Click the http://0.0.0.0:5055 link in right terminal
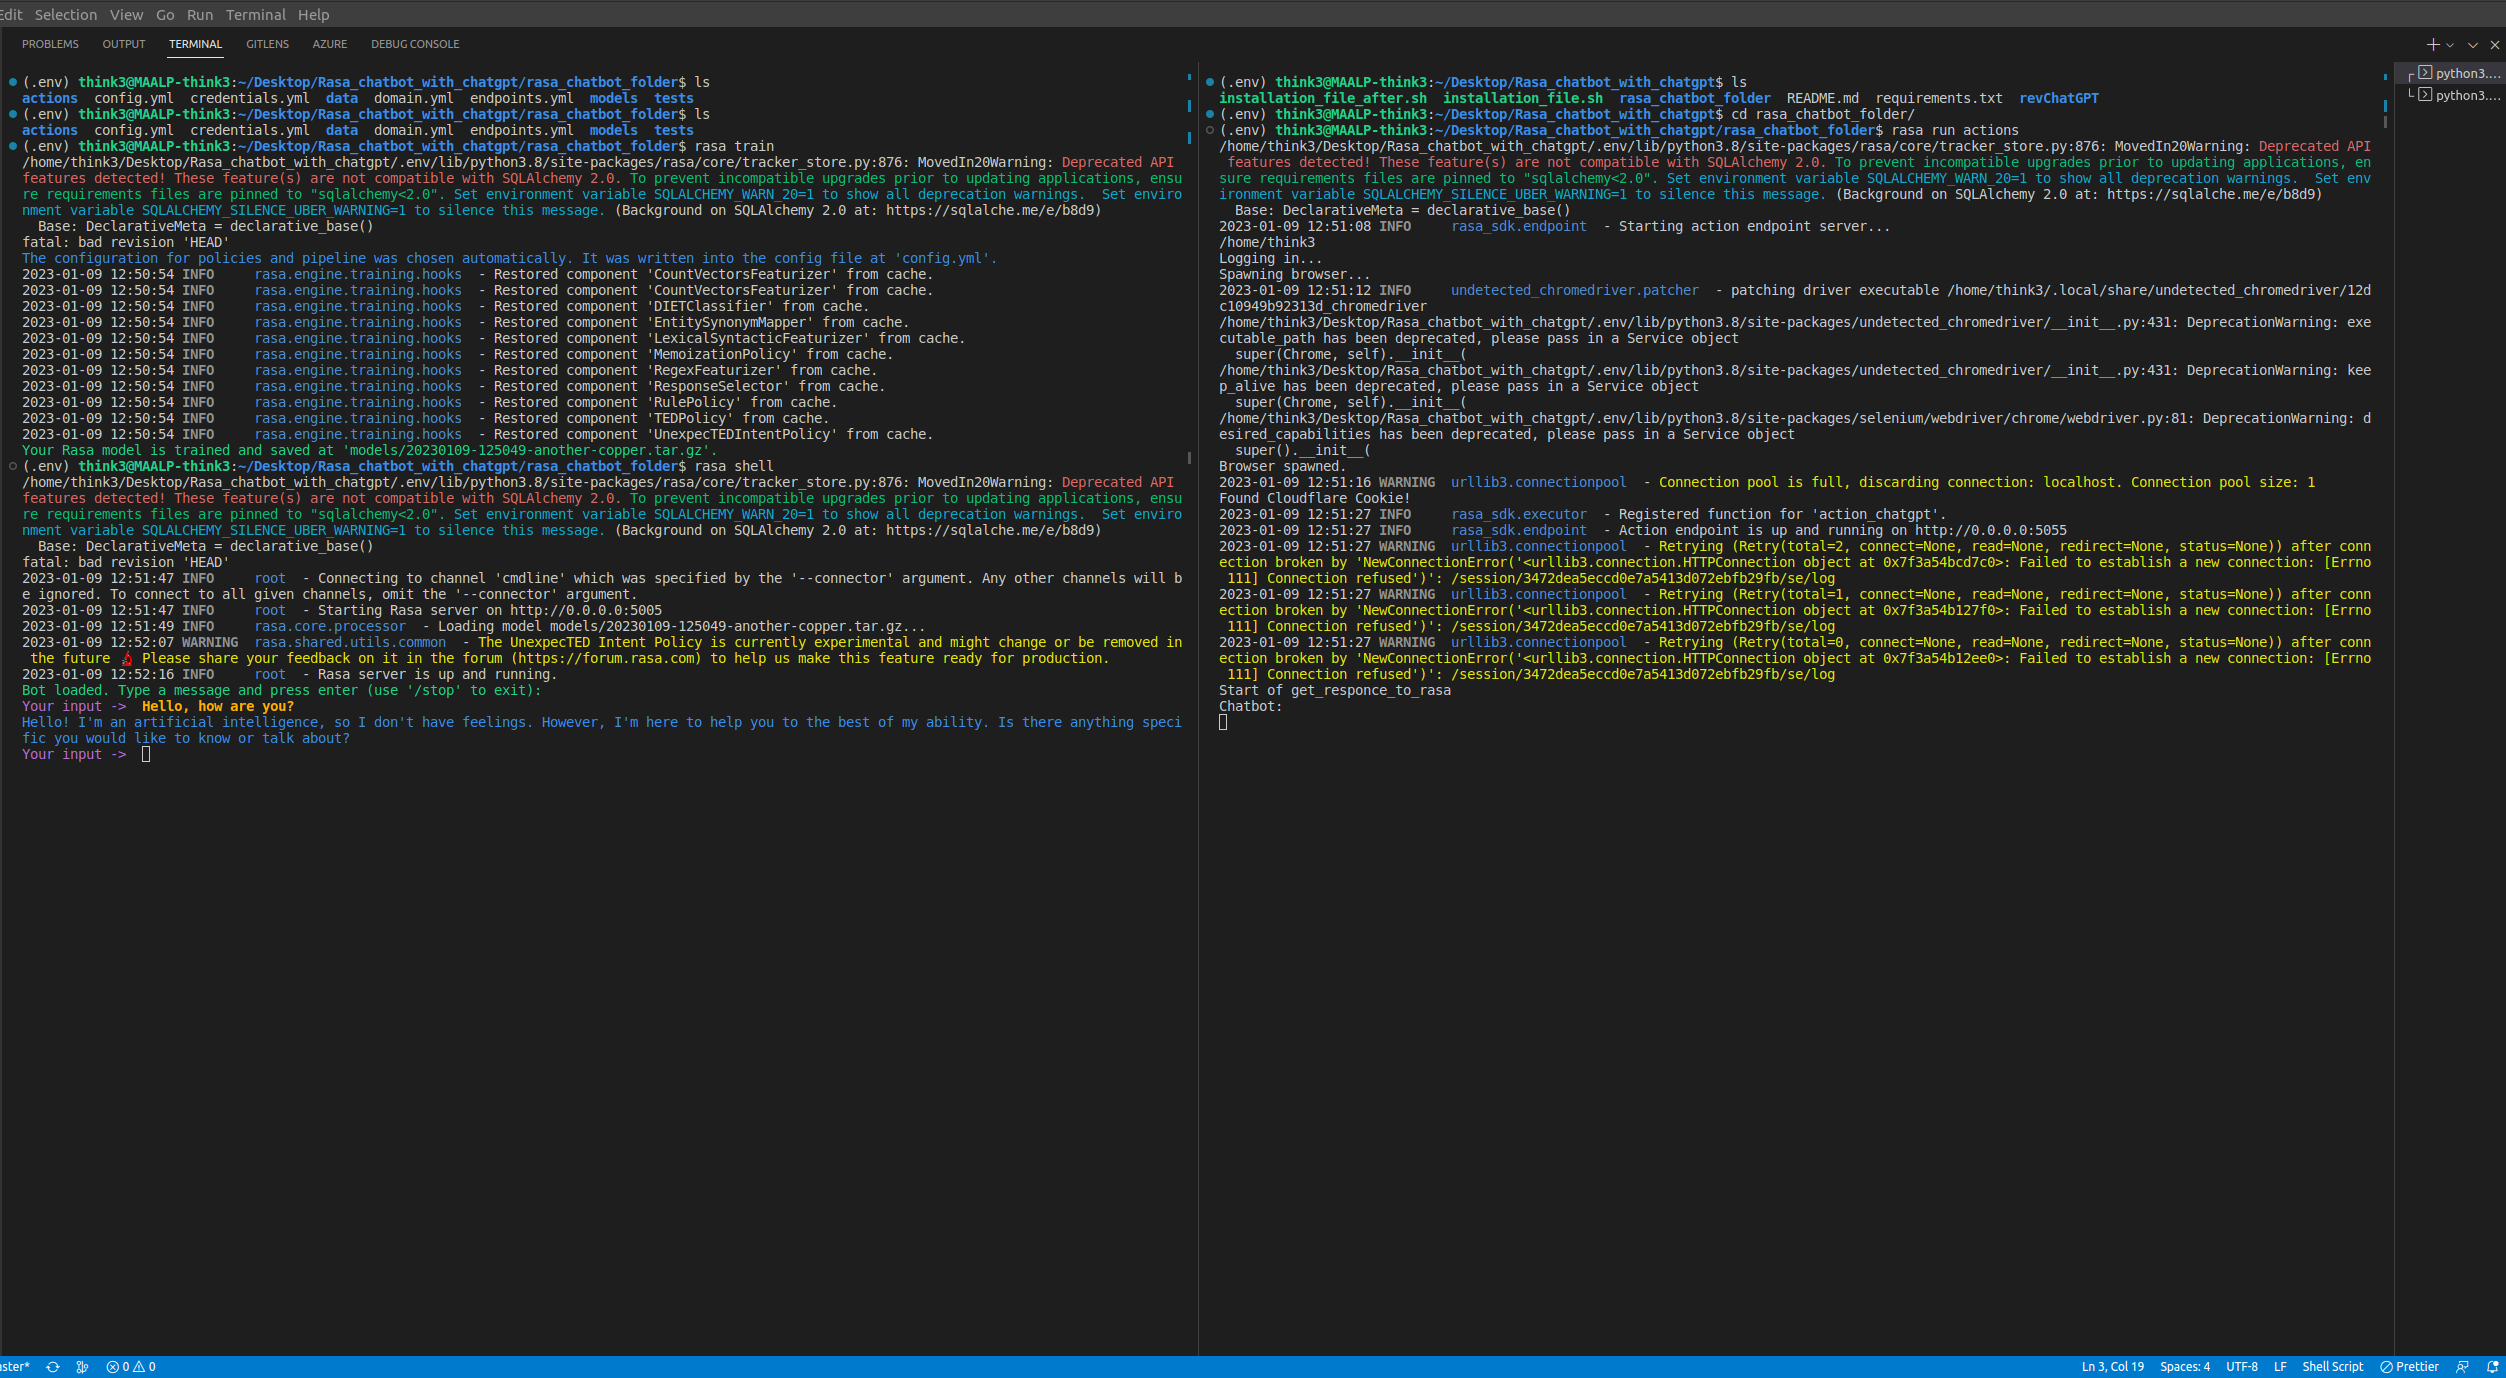 [x=1991, y=531]
